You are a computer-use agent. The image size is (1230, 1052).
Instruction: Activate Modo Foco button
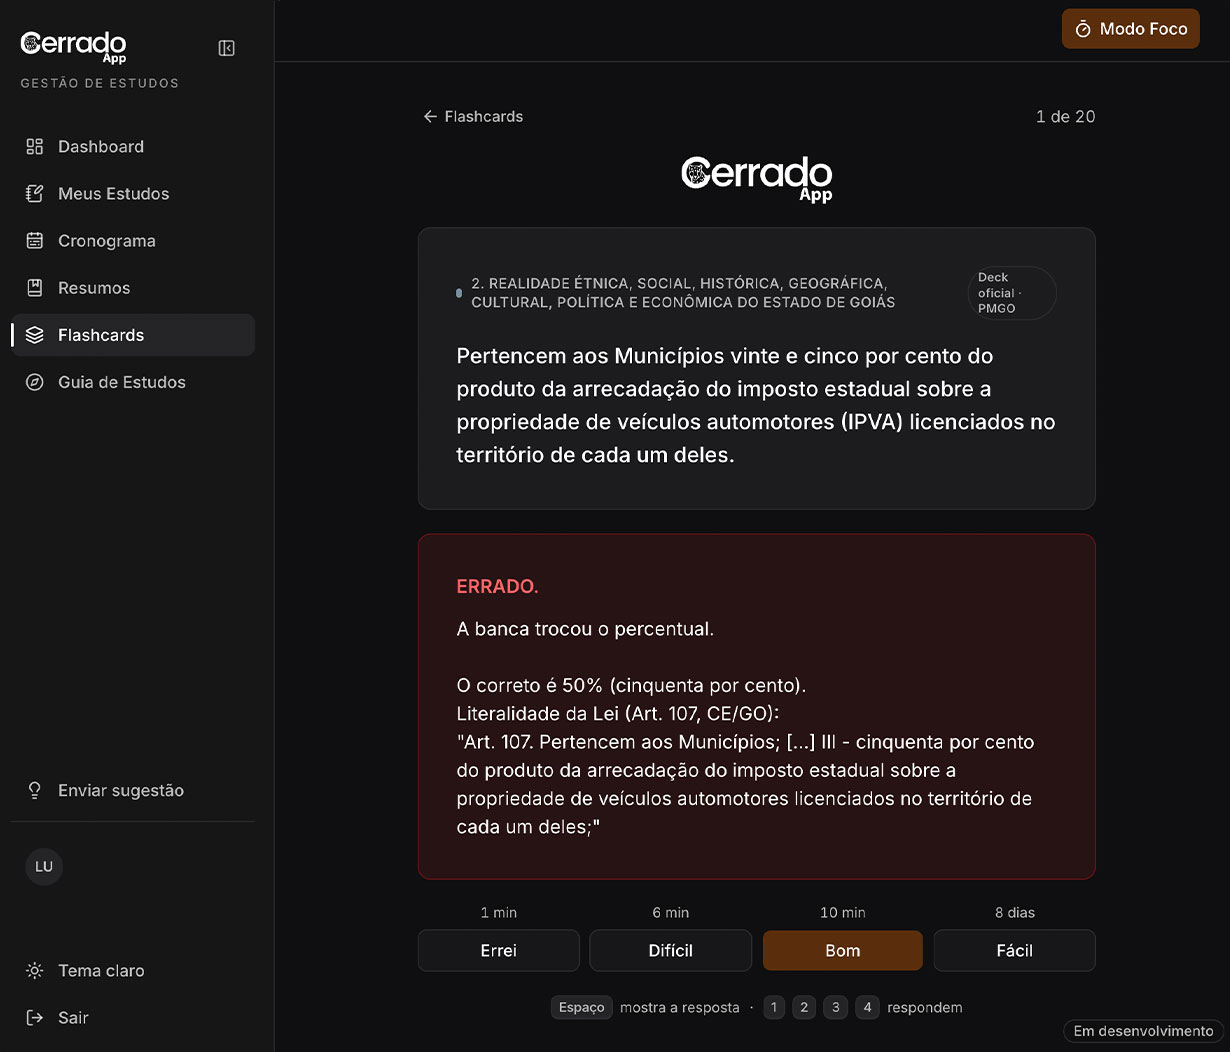pos(1130,29)
